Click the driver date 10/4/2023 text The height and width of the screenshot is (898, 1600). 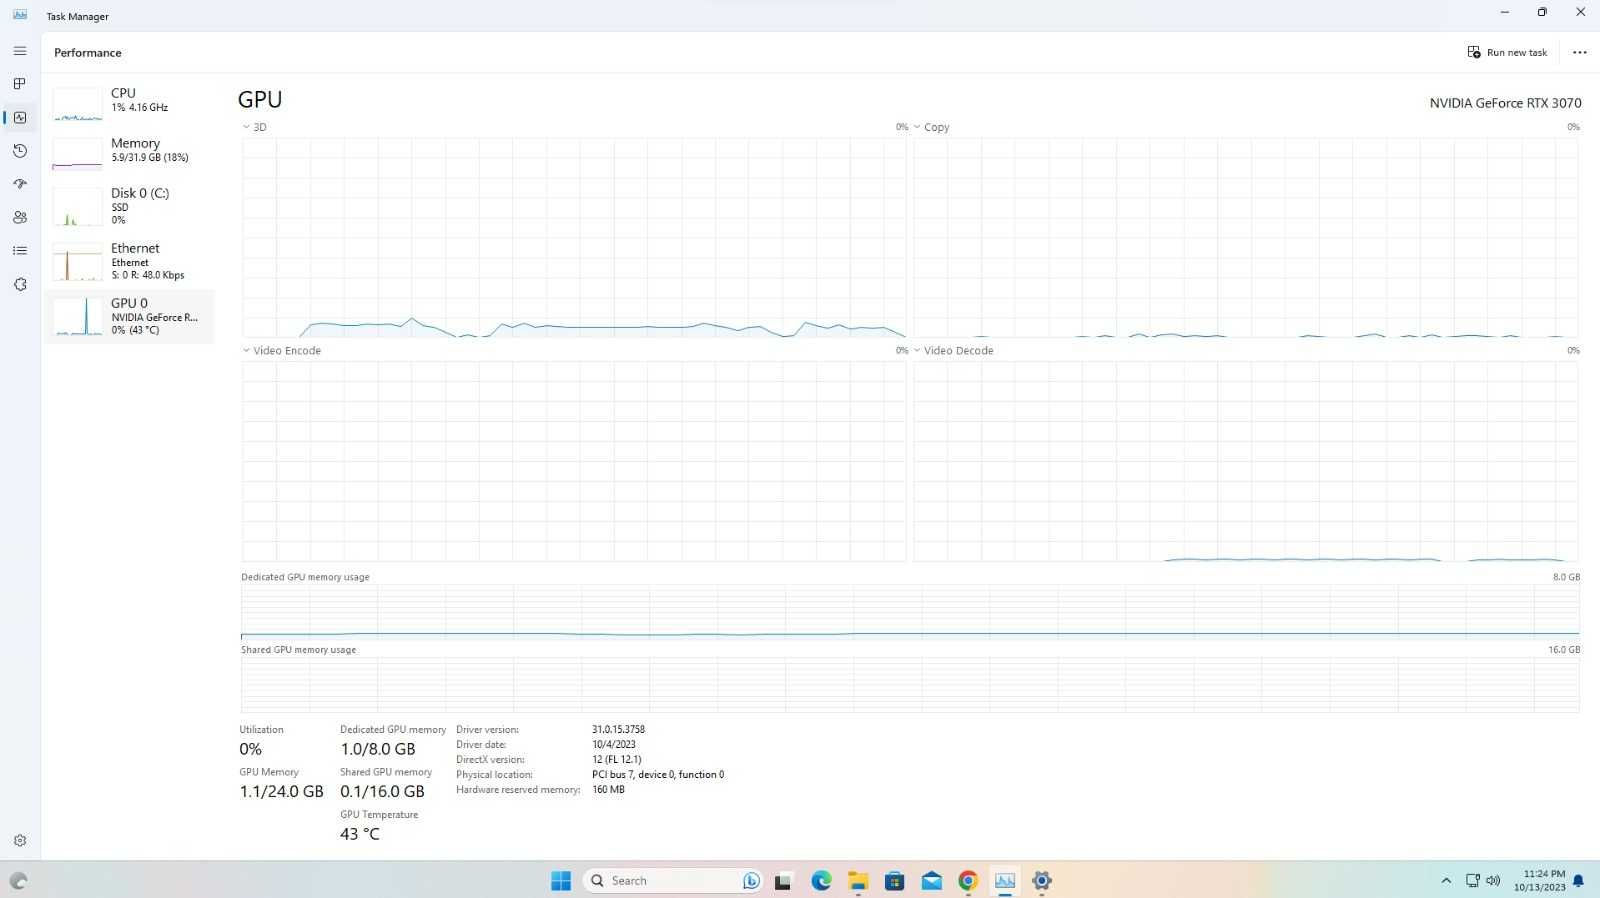tap(614, 744)
